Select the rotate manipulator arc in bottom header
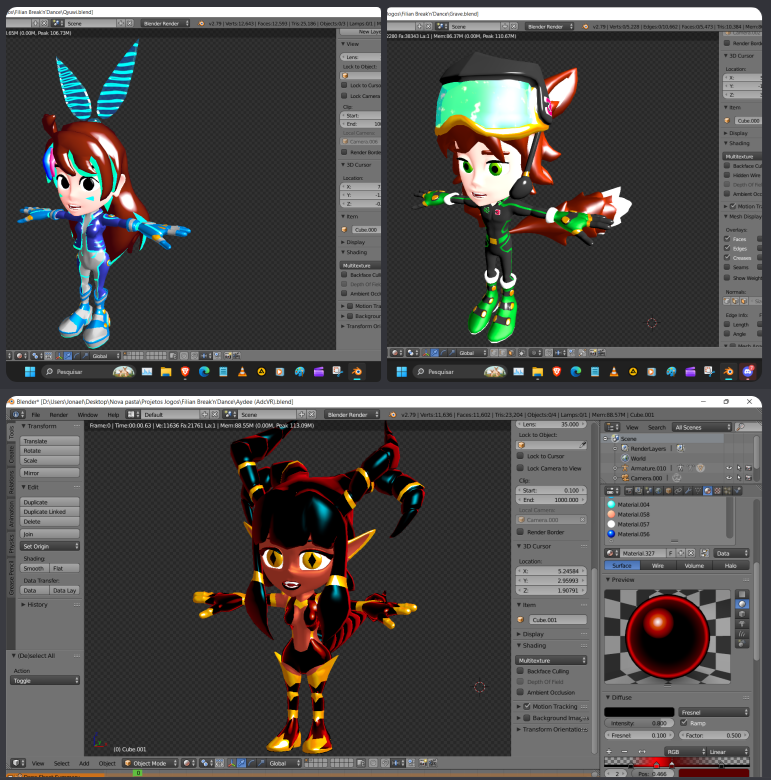Viewport: 771px width, 780px height. (x=251, y=763)
